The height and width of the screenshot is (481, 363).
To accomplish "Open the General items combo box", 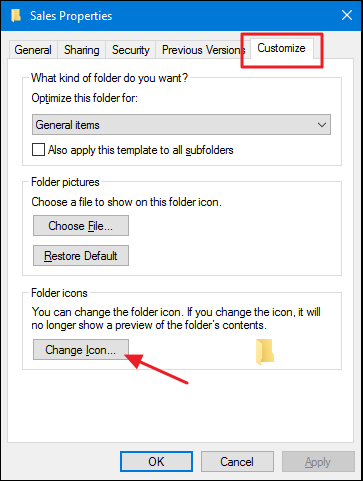I will (181, 125).
